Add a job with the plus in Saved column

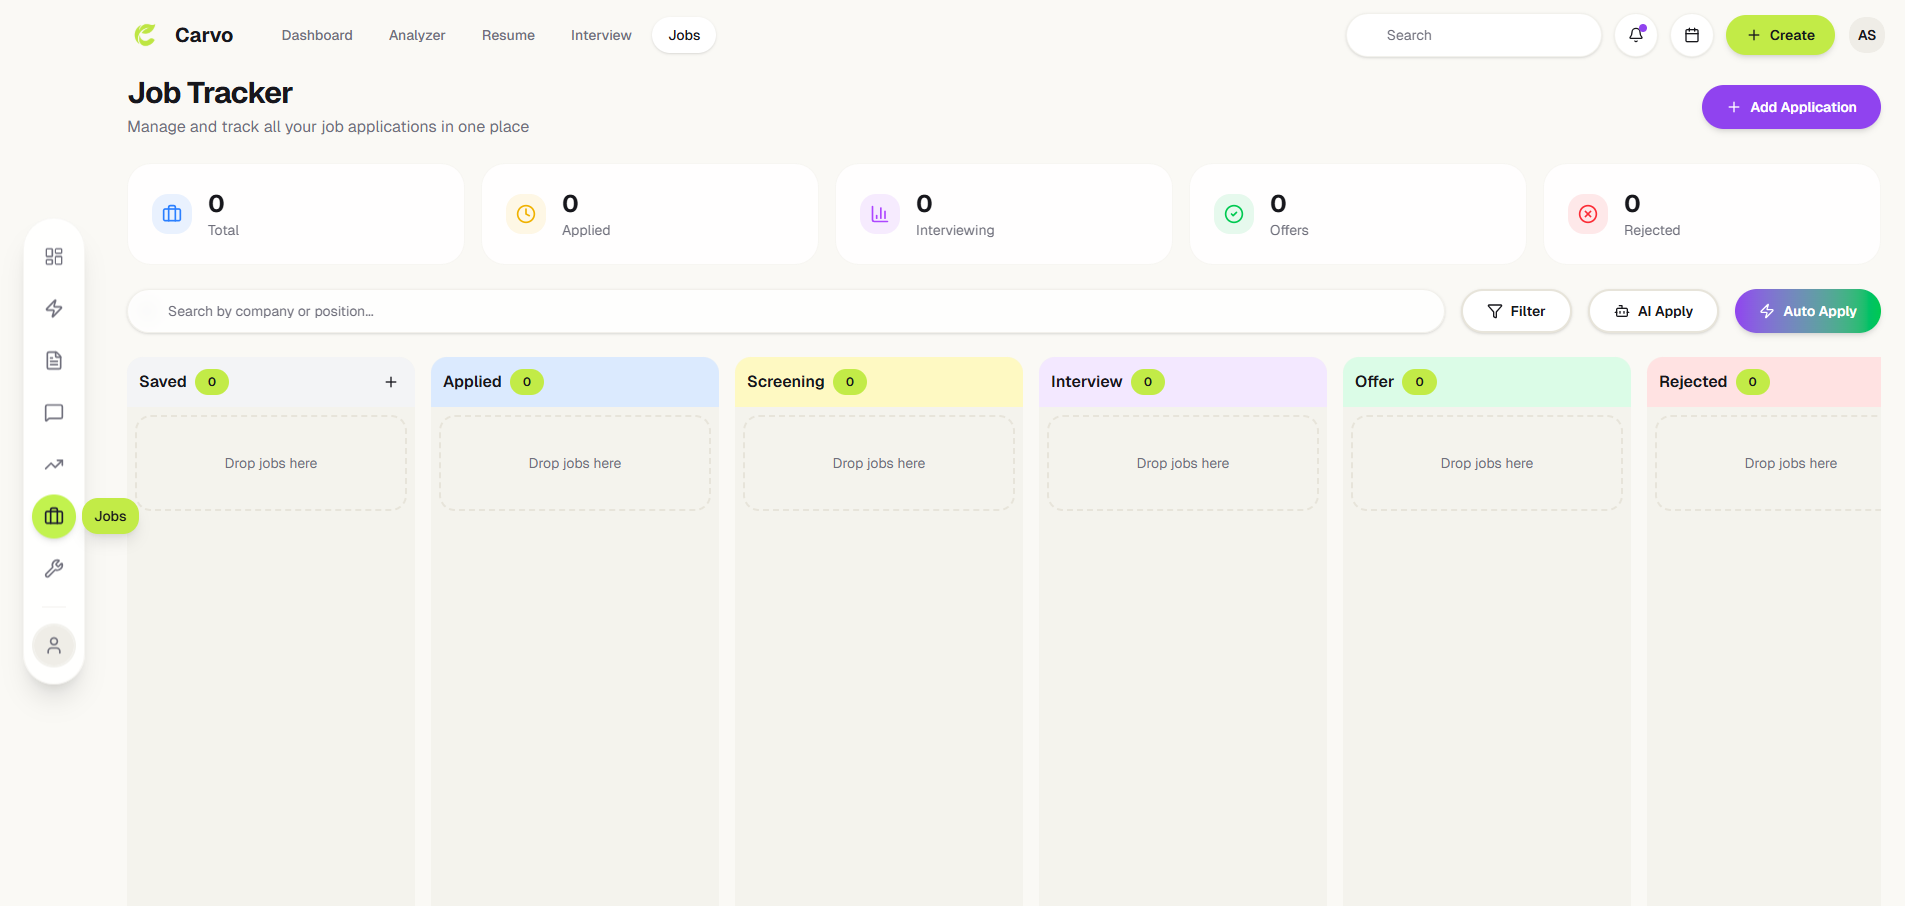click(391, 382)
